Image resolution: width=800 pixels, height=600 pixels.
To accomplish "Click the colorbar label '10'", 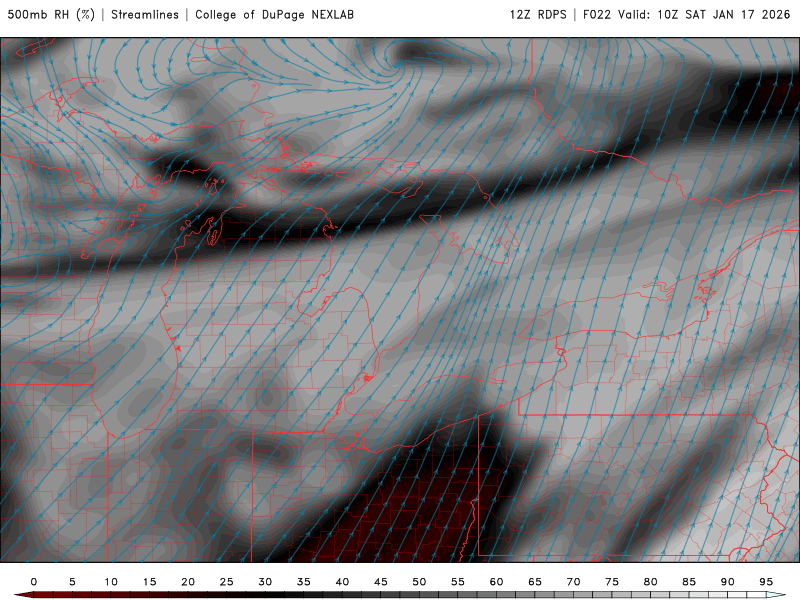I will (x=111, y=582).
